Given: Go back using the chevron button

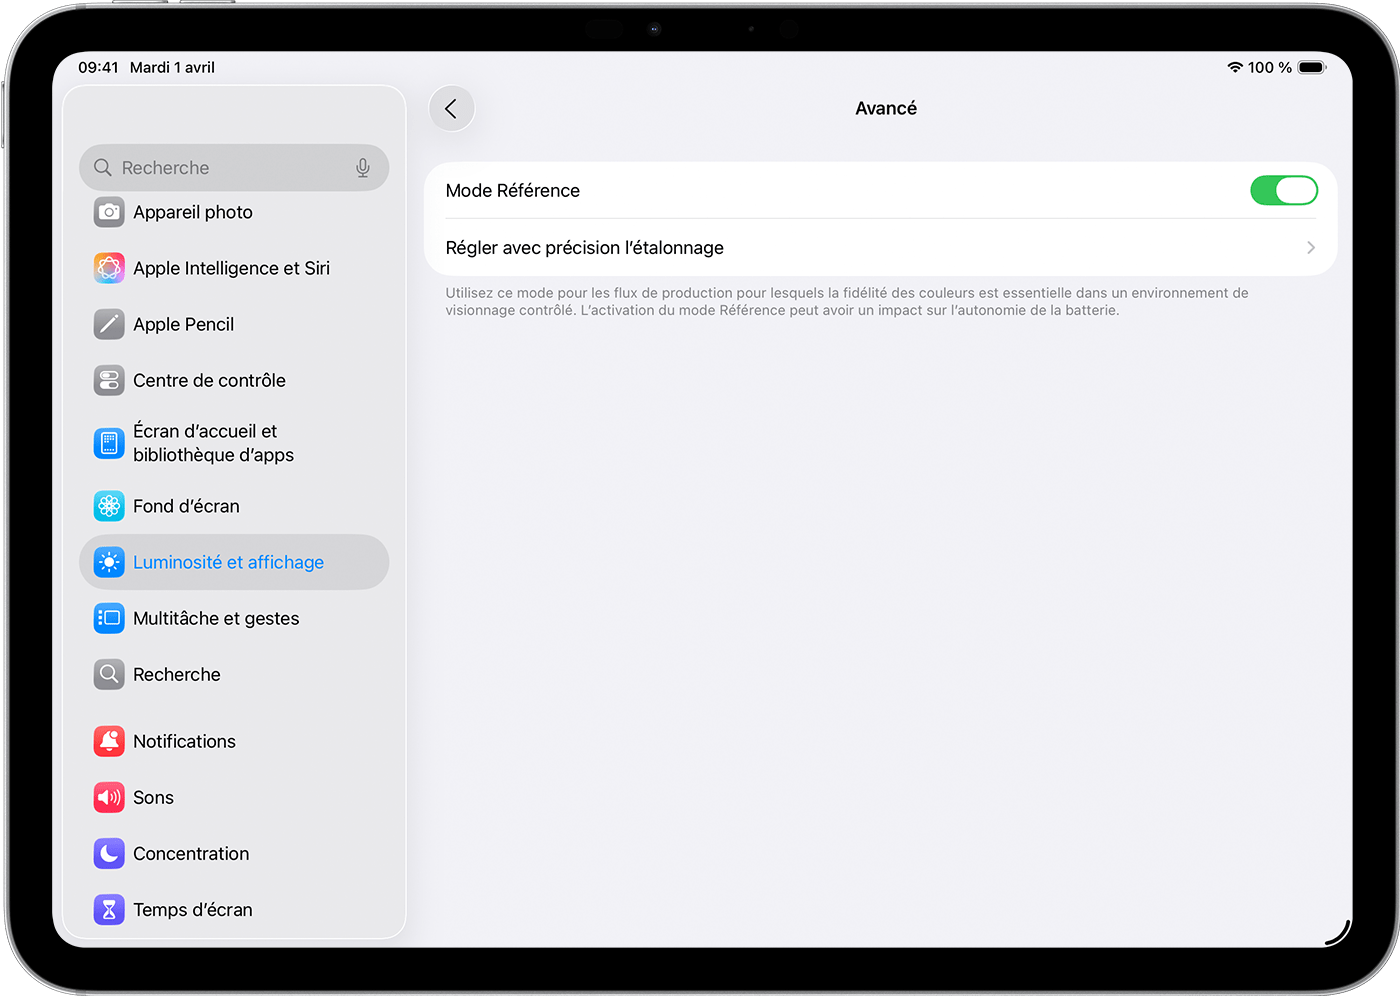Looking at the screenshot, I should [x=451, y=109].
